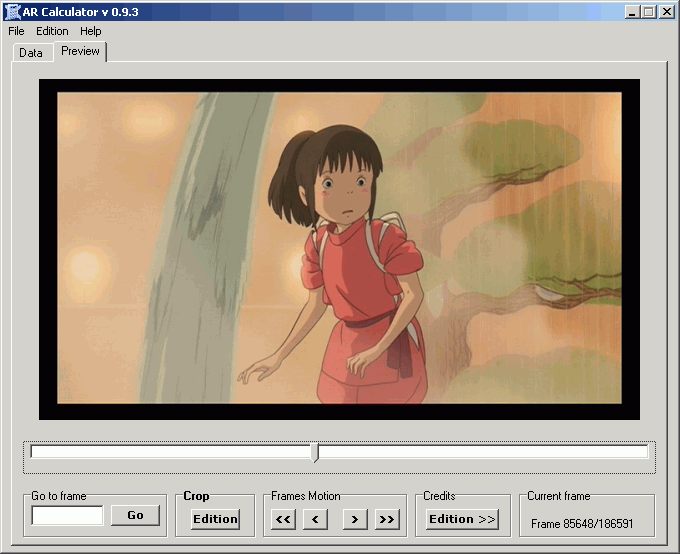Select the Preview tab

[80, 51]
